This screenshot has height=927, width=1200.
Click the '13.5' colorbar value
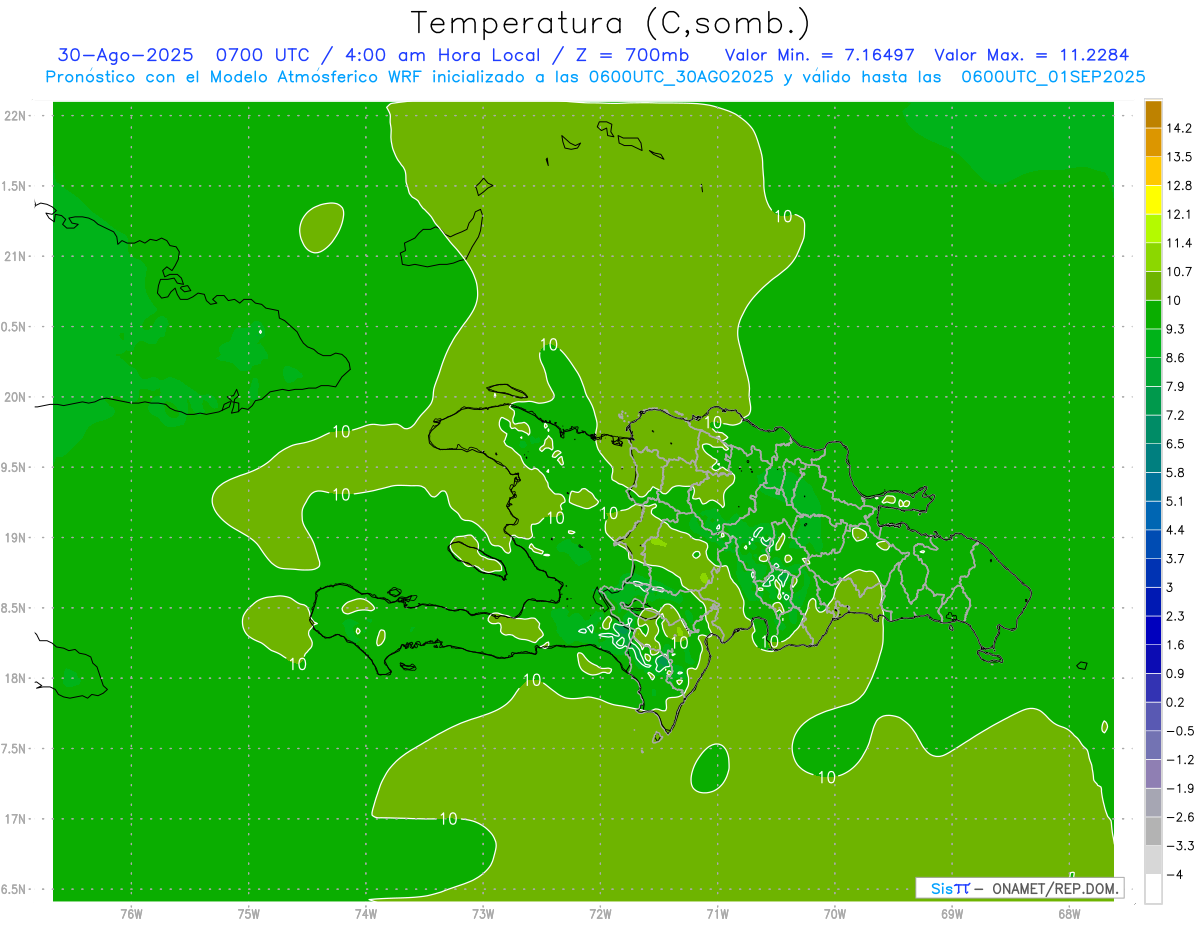(x=1180, y=157)
